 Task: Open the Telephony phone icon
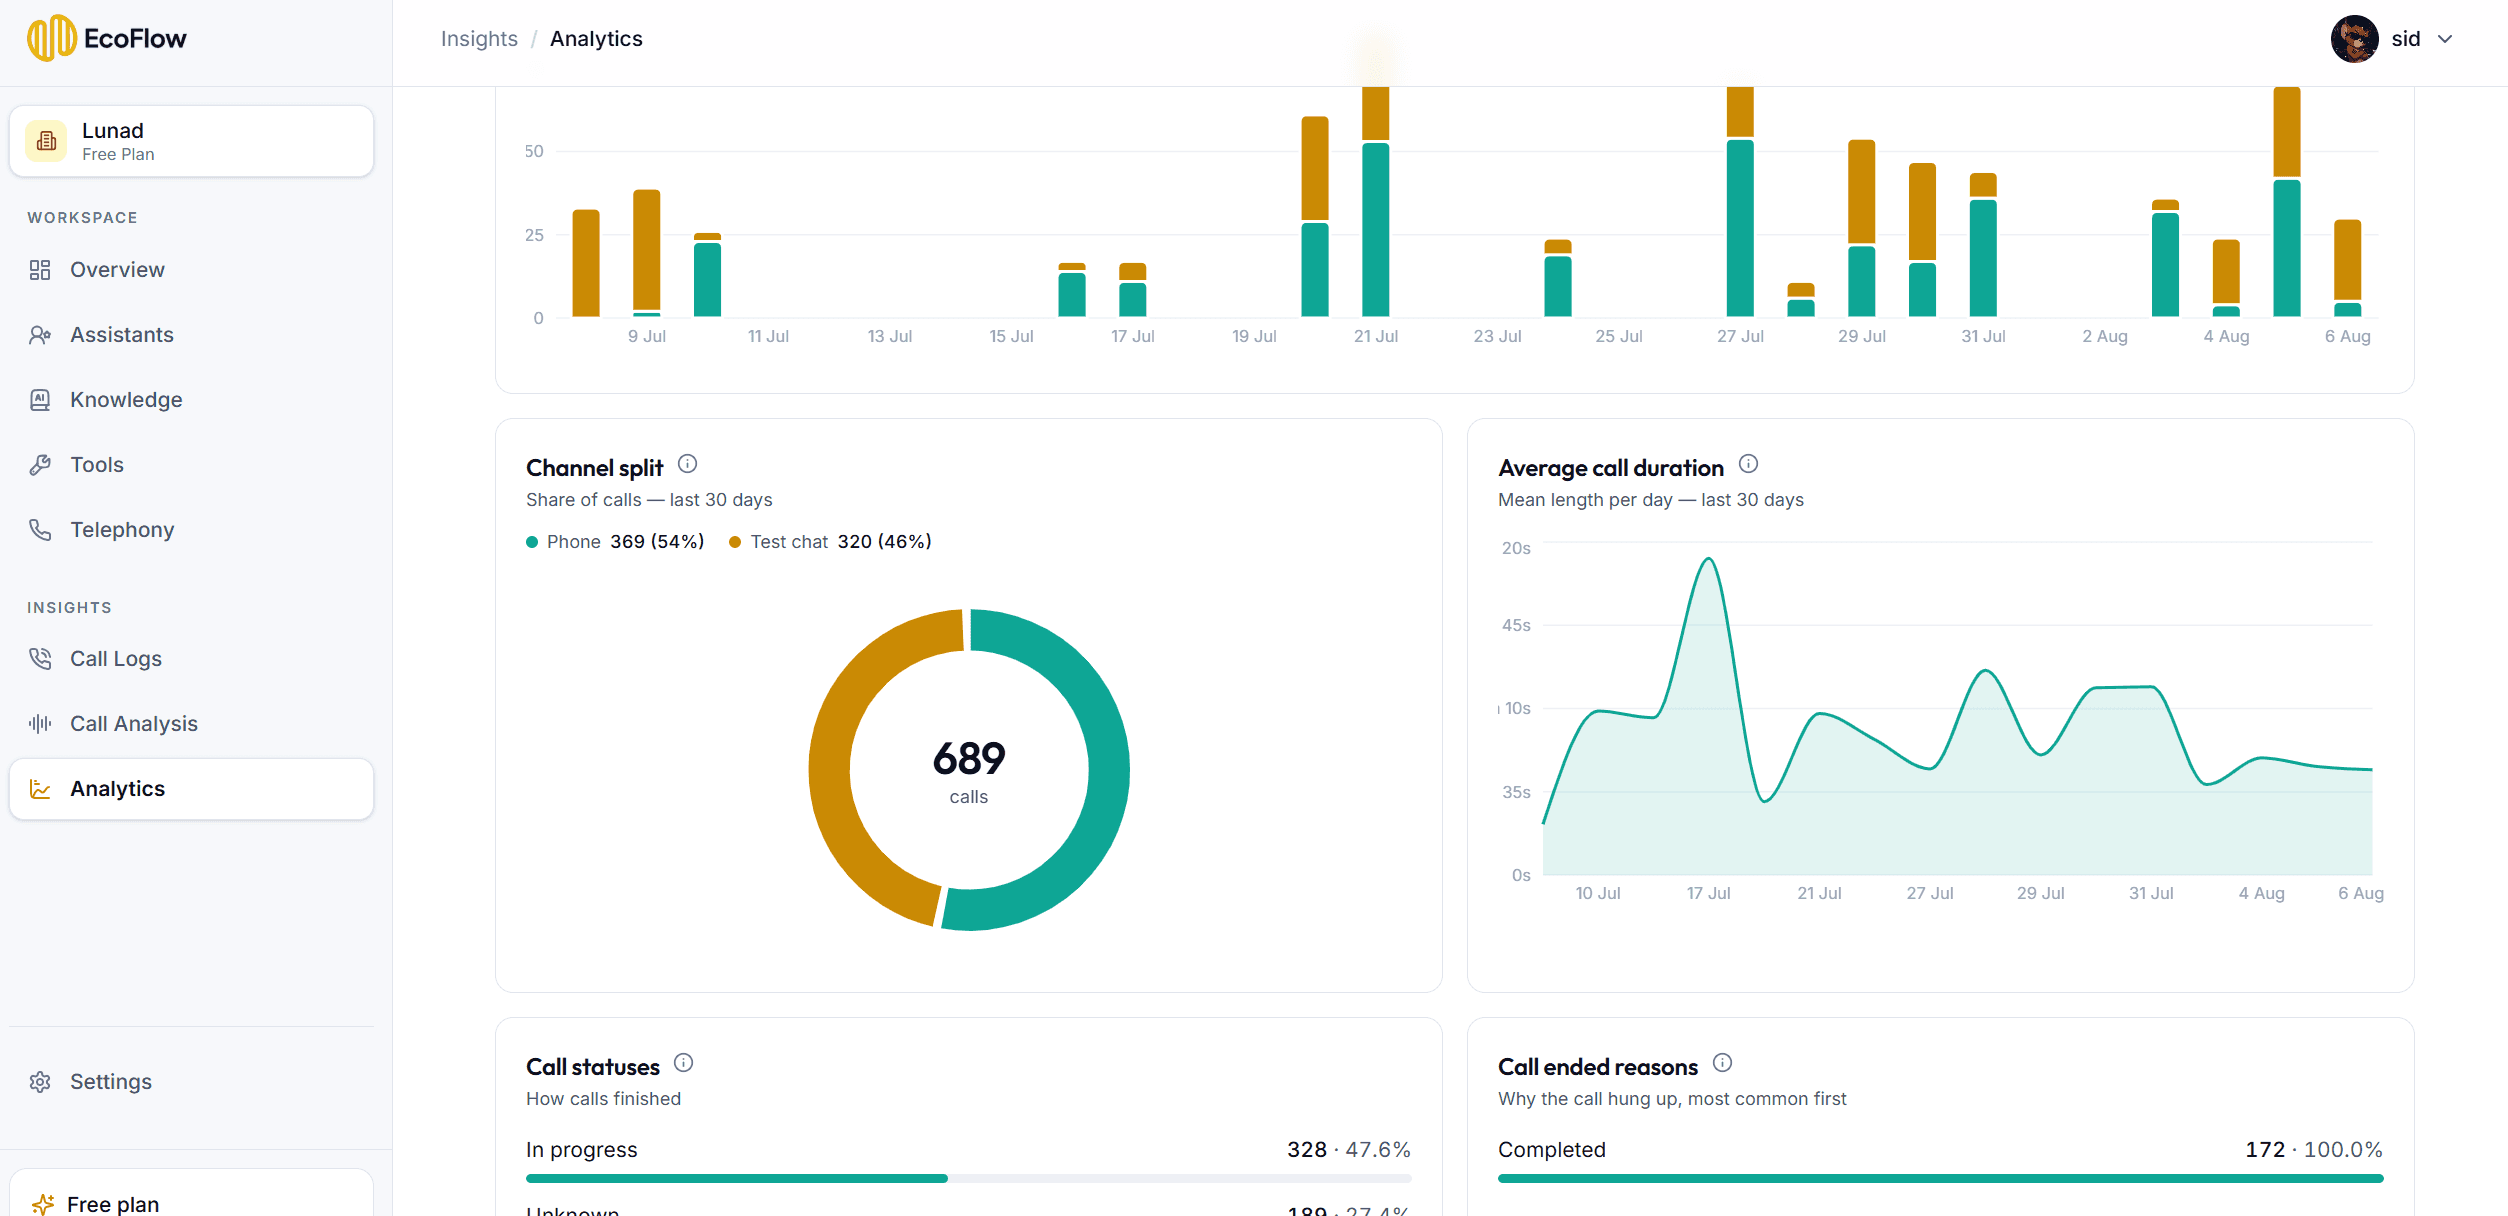click(40, 530)
